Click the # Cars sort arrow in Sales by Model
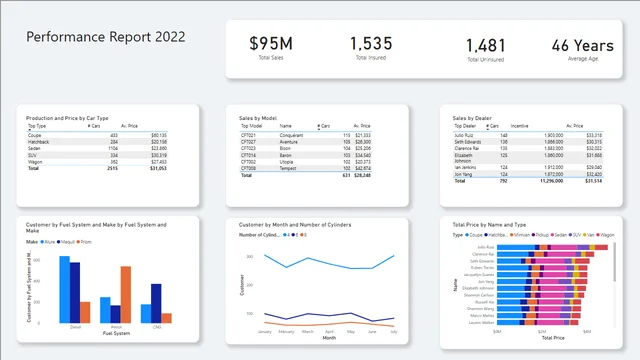This screenshot has width=640, height=360. pyautogui.click(x=319, y=129)
